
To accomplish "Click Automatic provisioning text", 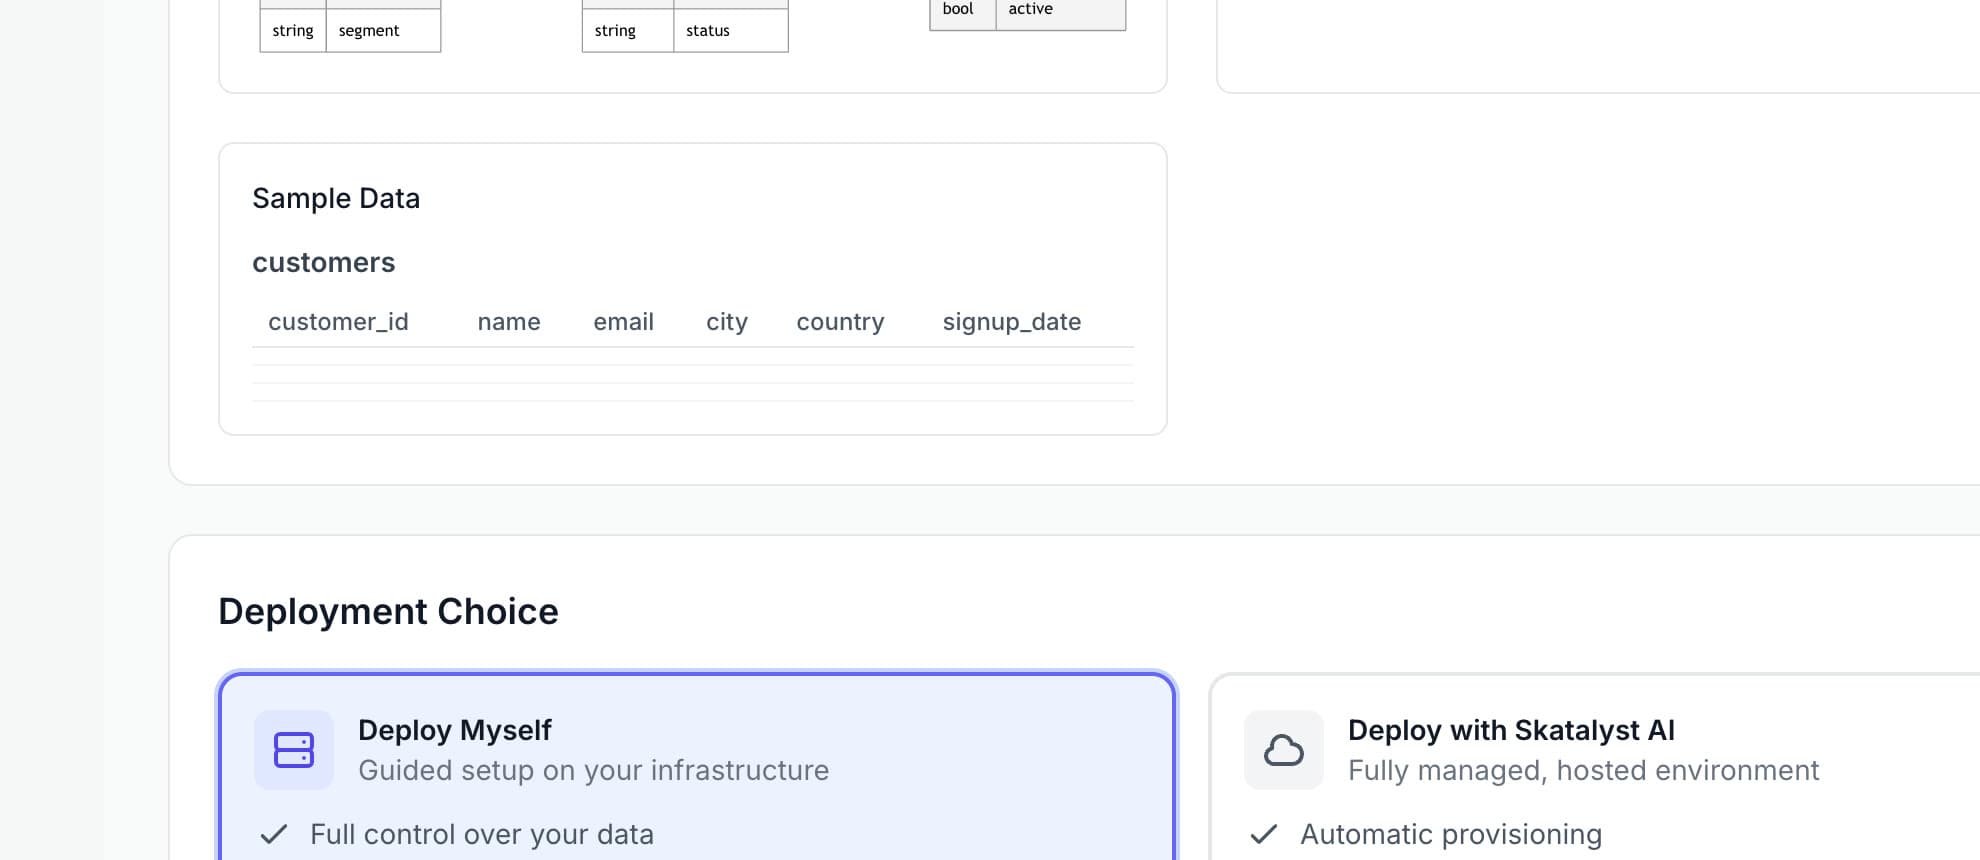I will (x=1451, y=834).
